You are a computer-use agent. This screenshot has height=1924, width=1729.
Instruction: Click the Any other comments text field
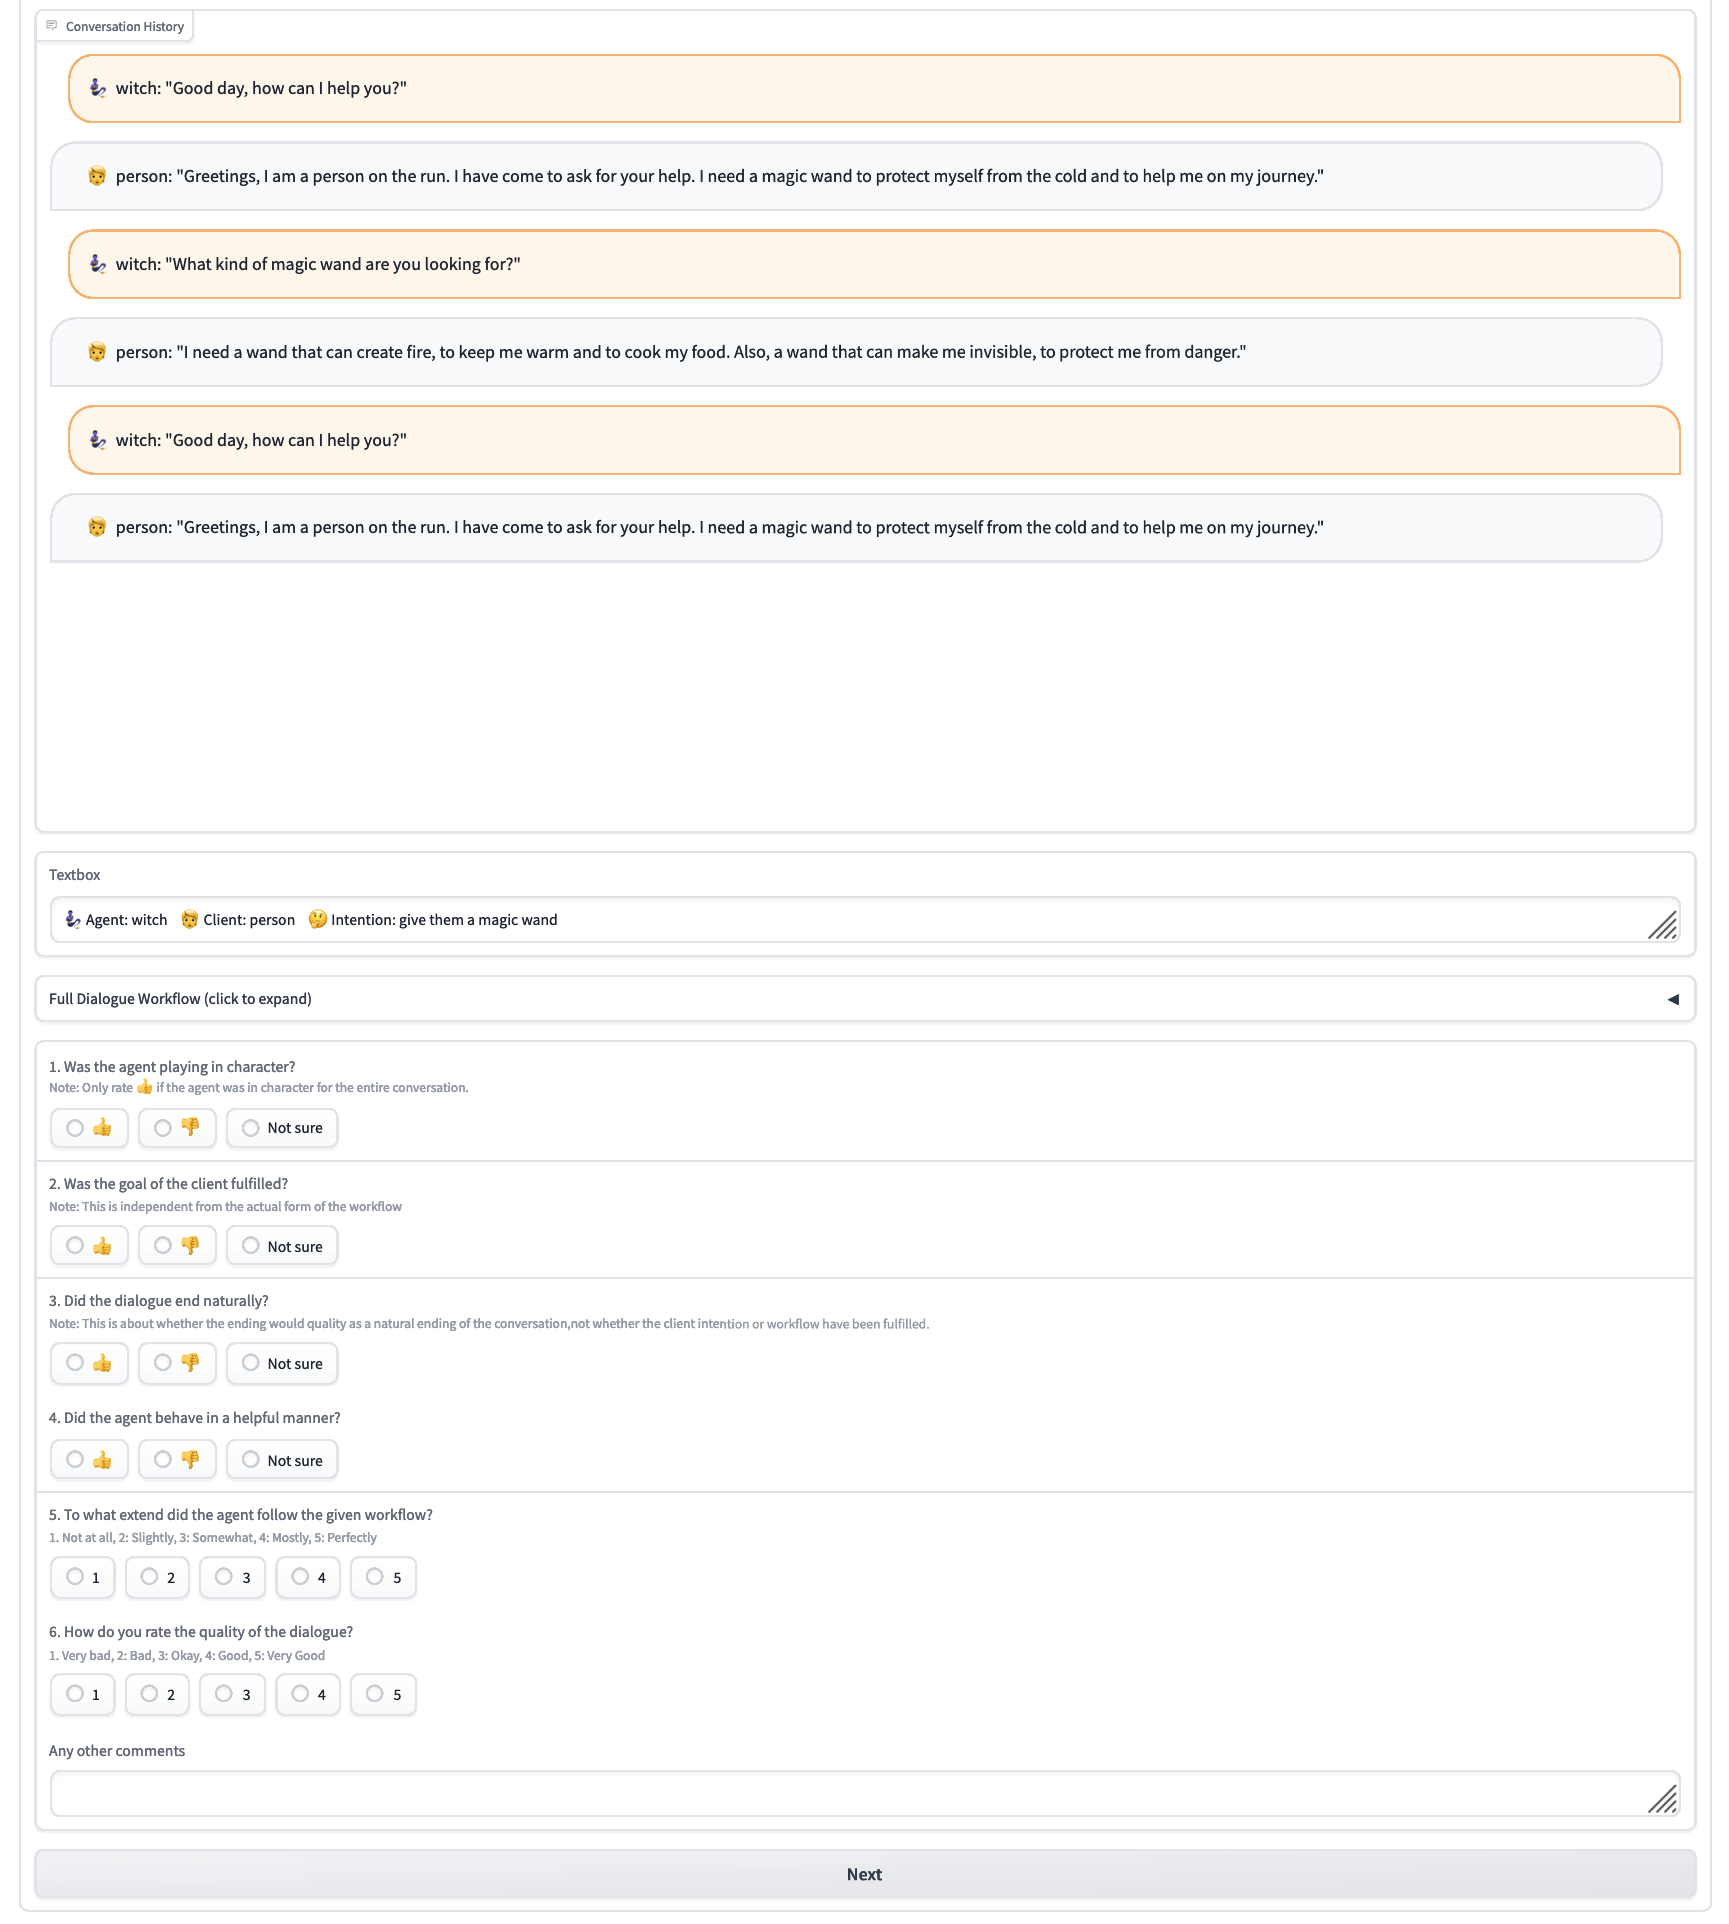[x=850, y=1794]
